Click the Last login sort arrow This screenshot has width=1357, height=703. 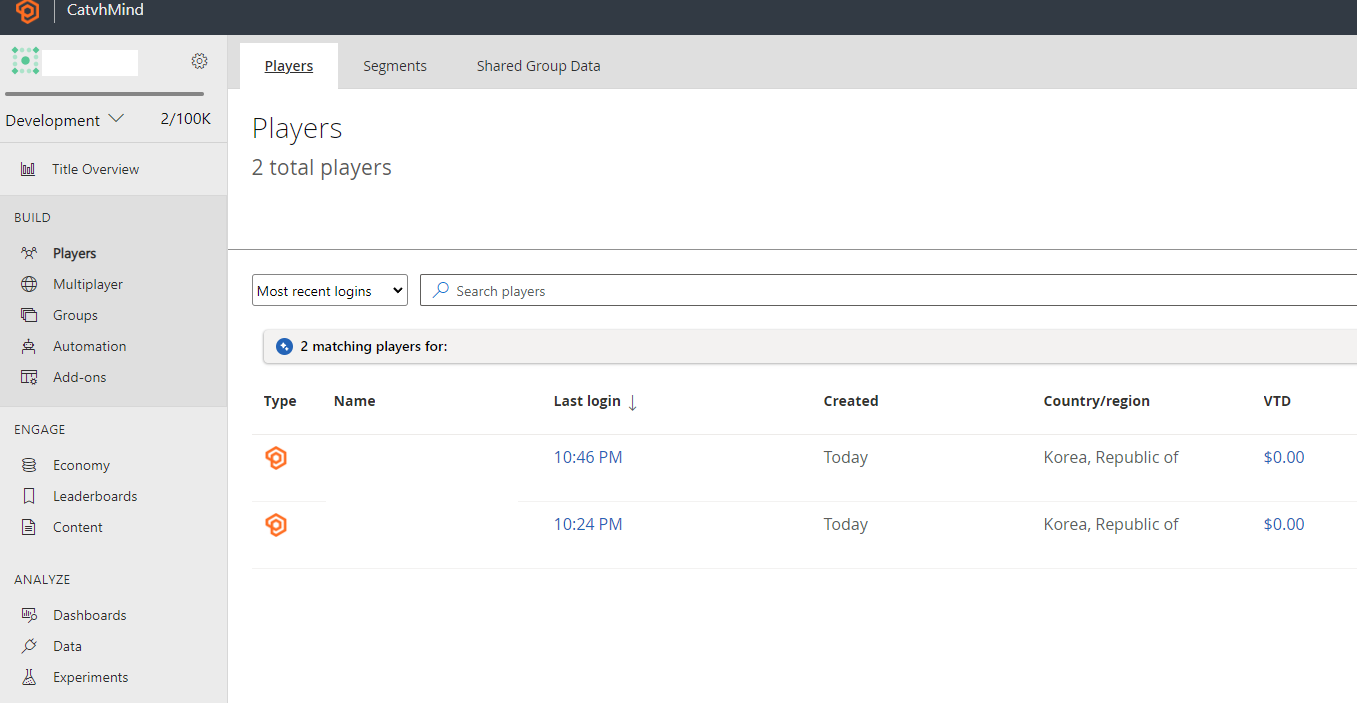(x=632, y=402)
